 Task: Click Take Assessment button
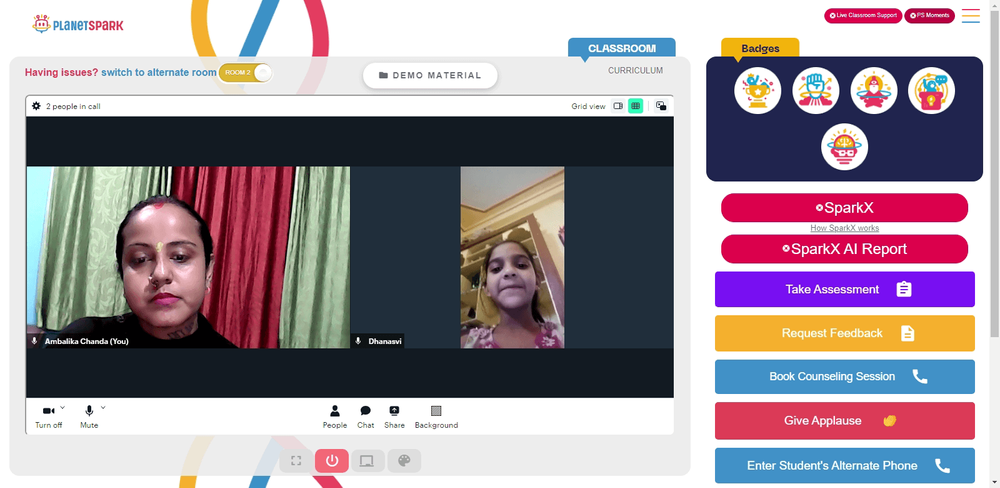click(x=844, y=290)
